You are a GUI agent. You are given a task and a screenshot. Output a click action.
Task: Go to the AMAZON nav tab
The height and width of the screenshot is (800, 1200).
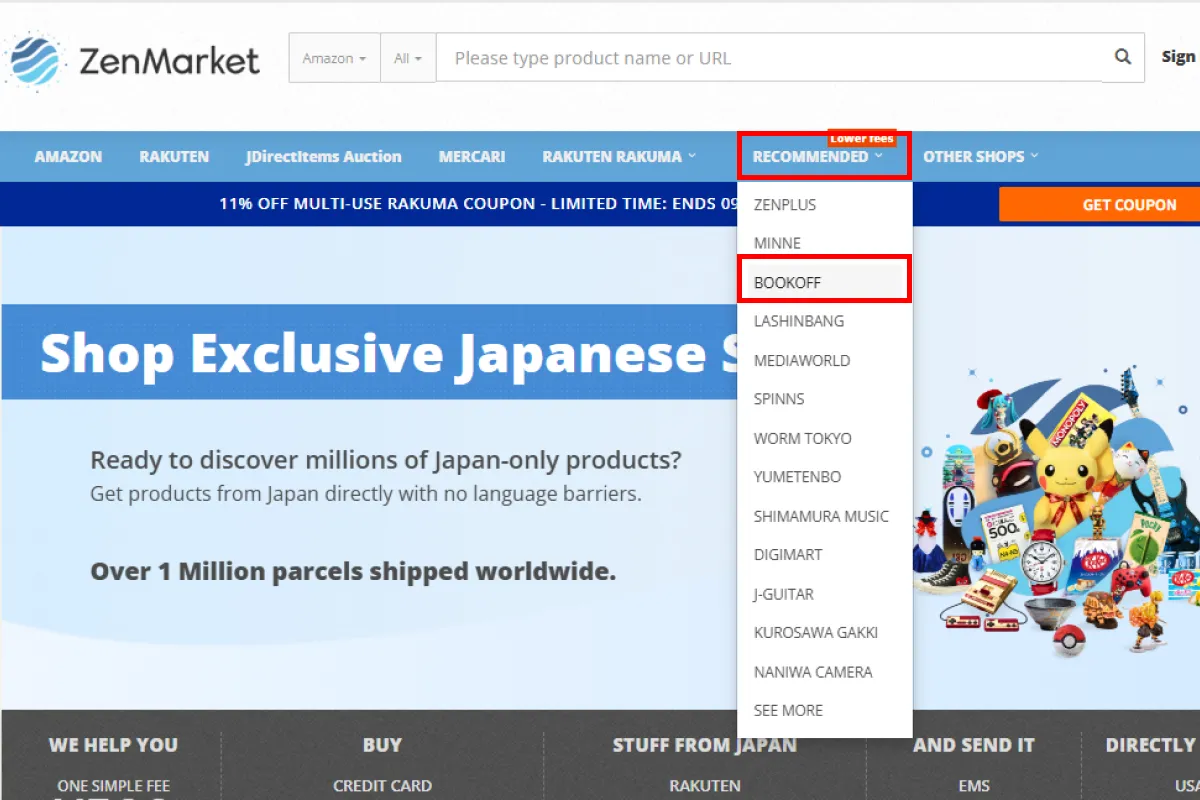(x=68, y=157)
